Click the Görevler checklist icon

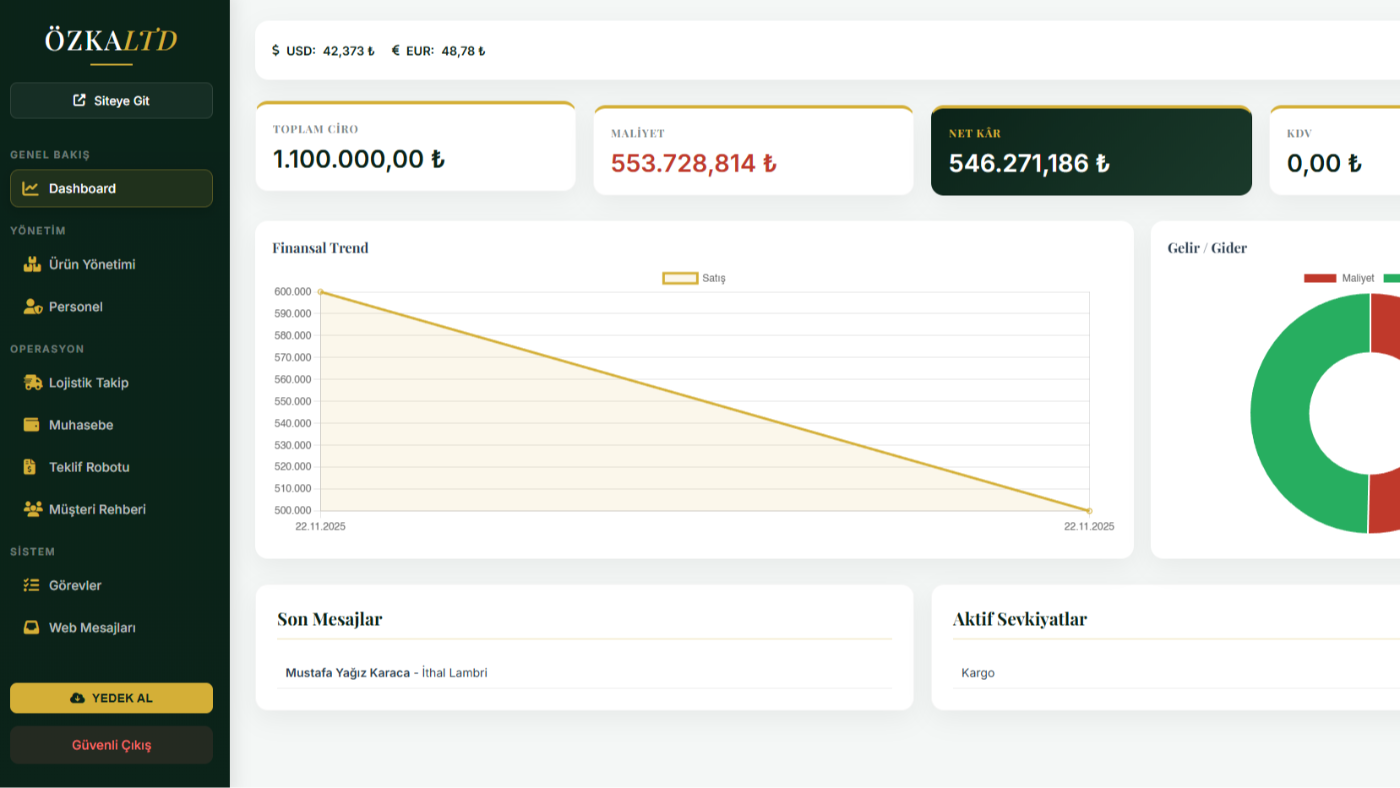(x=32, y=586)
